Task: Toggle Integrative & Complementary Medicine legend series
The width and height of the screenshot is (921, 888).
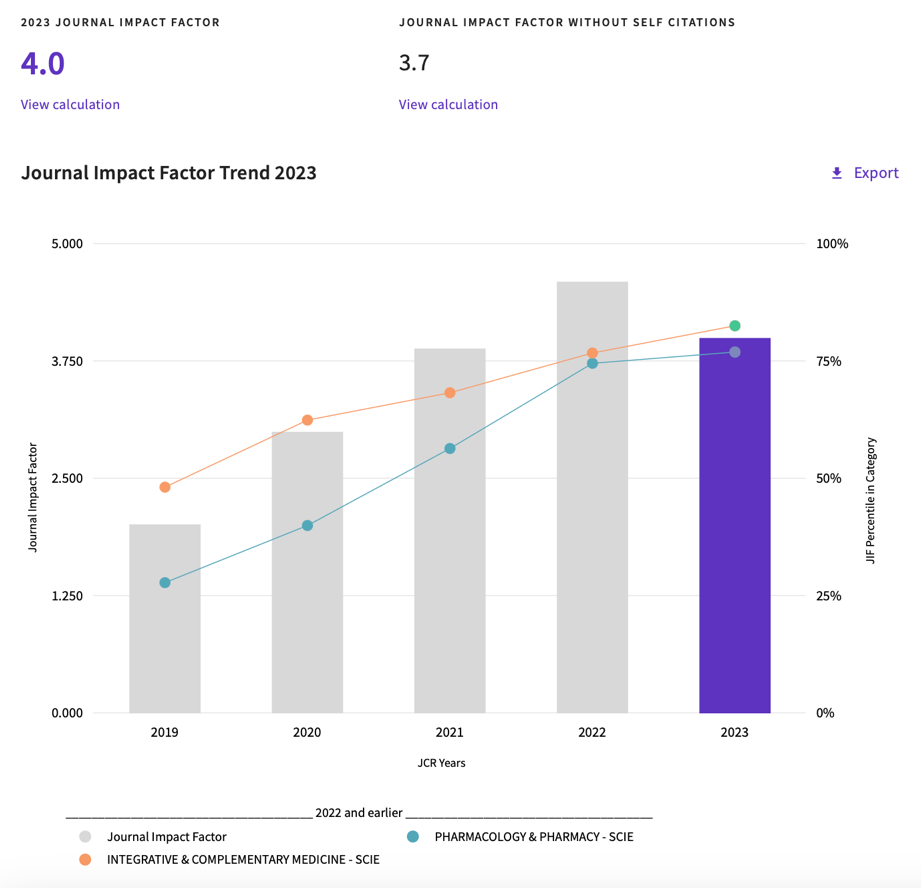Action: pos(243,859)
